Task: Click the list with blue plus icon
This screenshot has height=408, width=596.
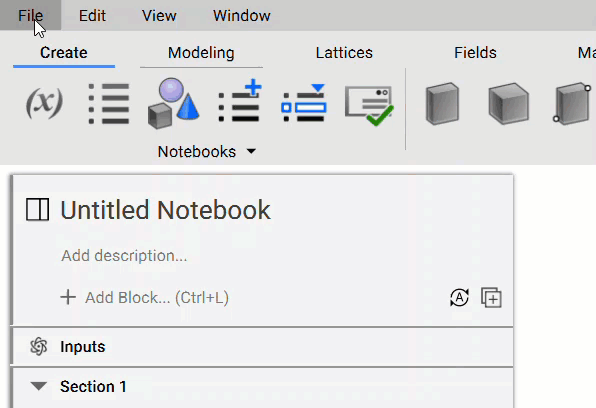Action: 240,101
